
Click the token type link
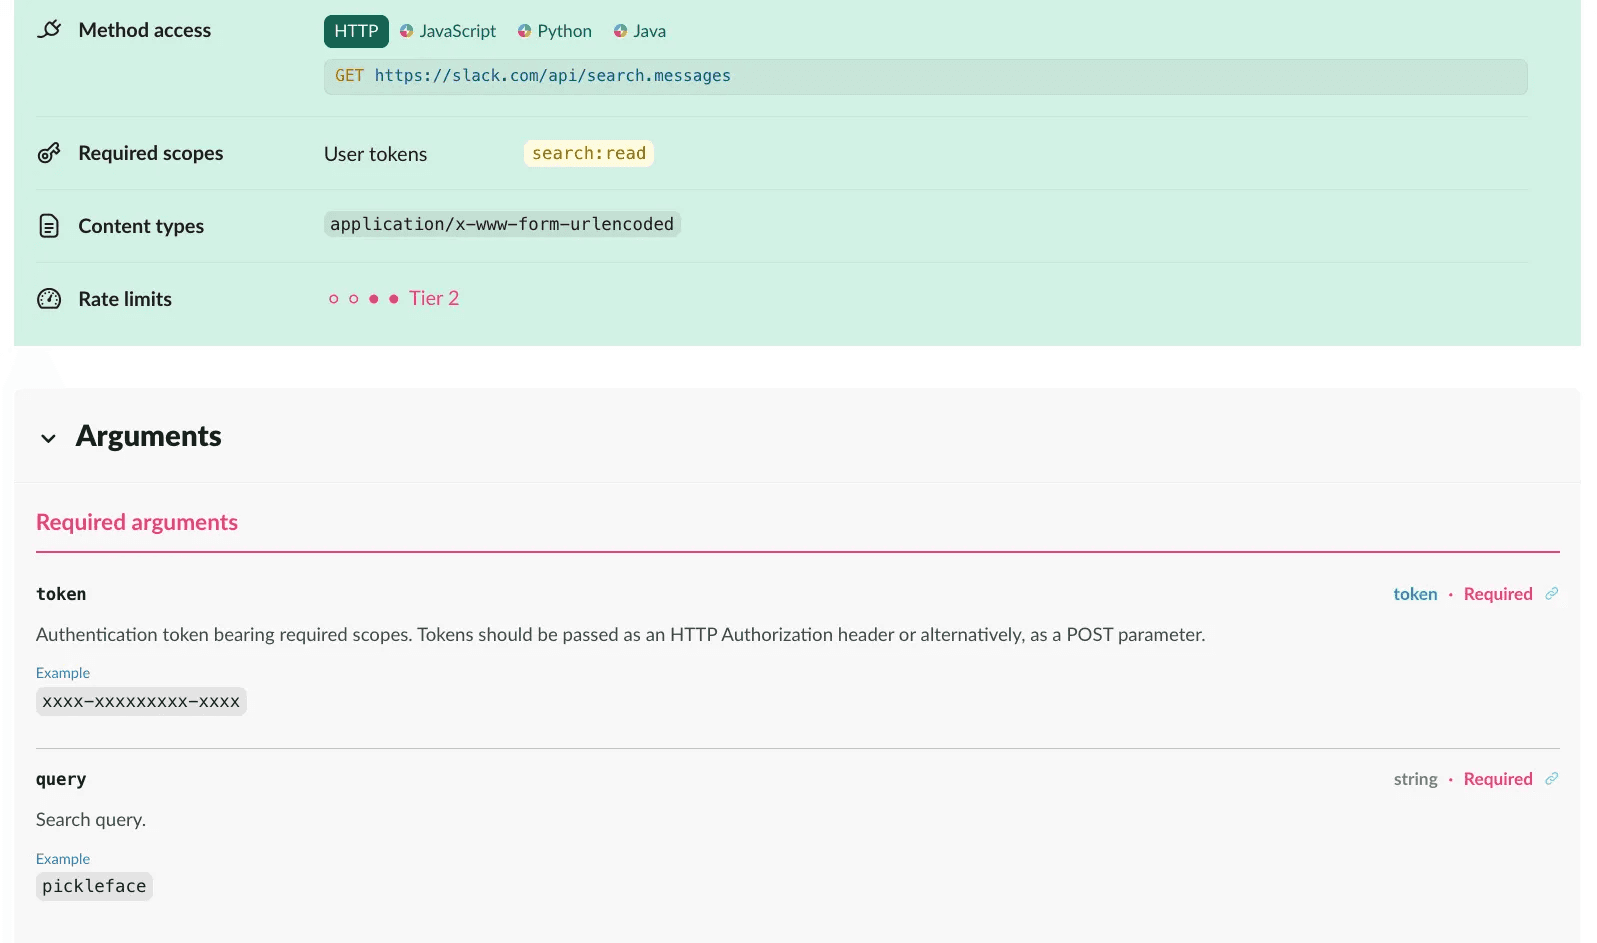click(1415, 594)
